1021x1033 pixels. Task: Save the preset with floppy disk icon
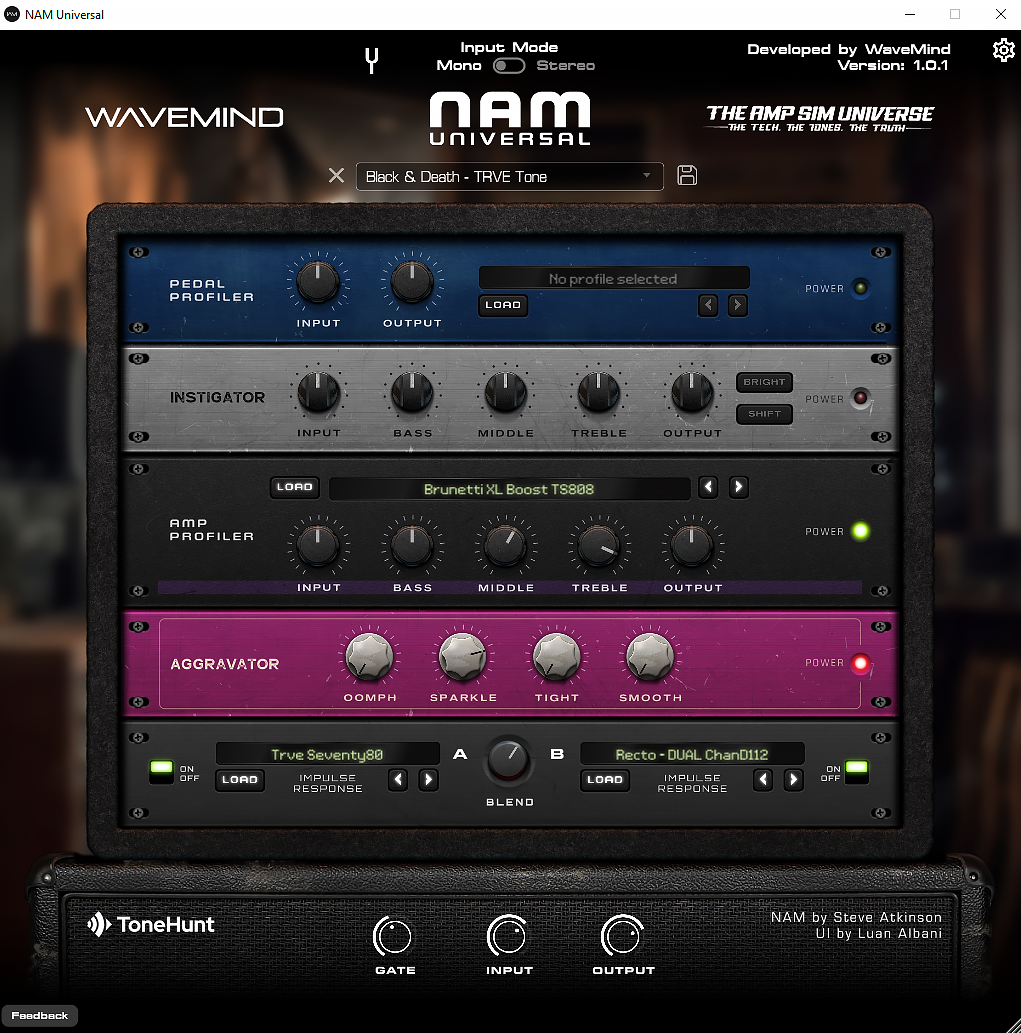click(x=687, y=175)
